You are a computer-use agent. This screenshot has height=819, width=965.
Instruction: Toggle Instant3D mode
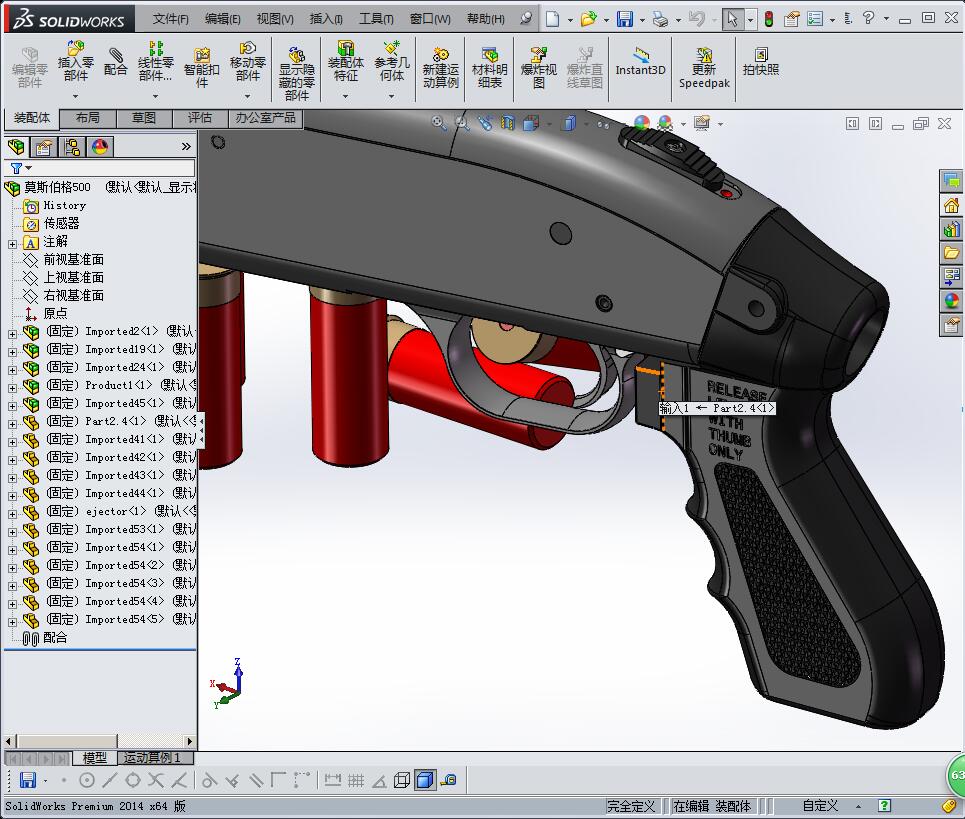click(x=641, y=62)
